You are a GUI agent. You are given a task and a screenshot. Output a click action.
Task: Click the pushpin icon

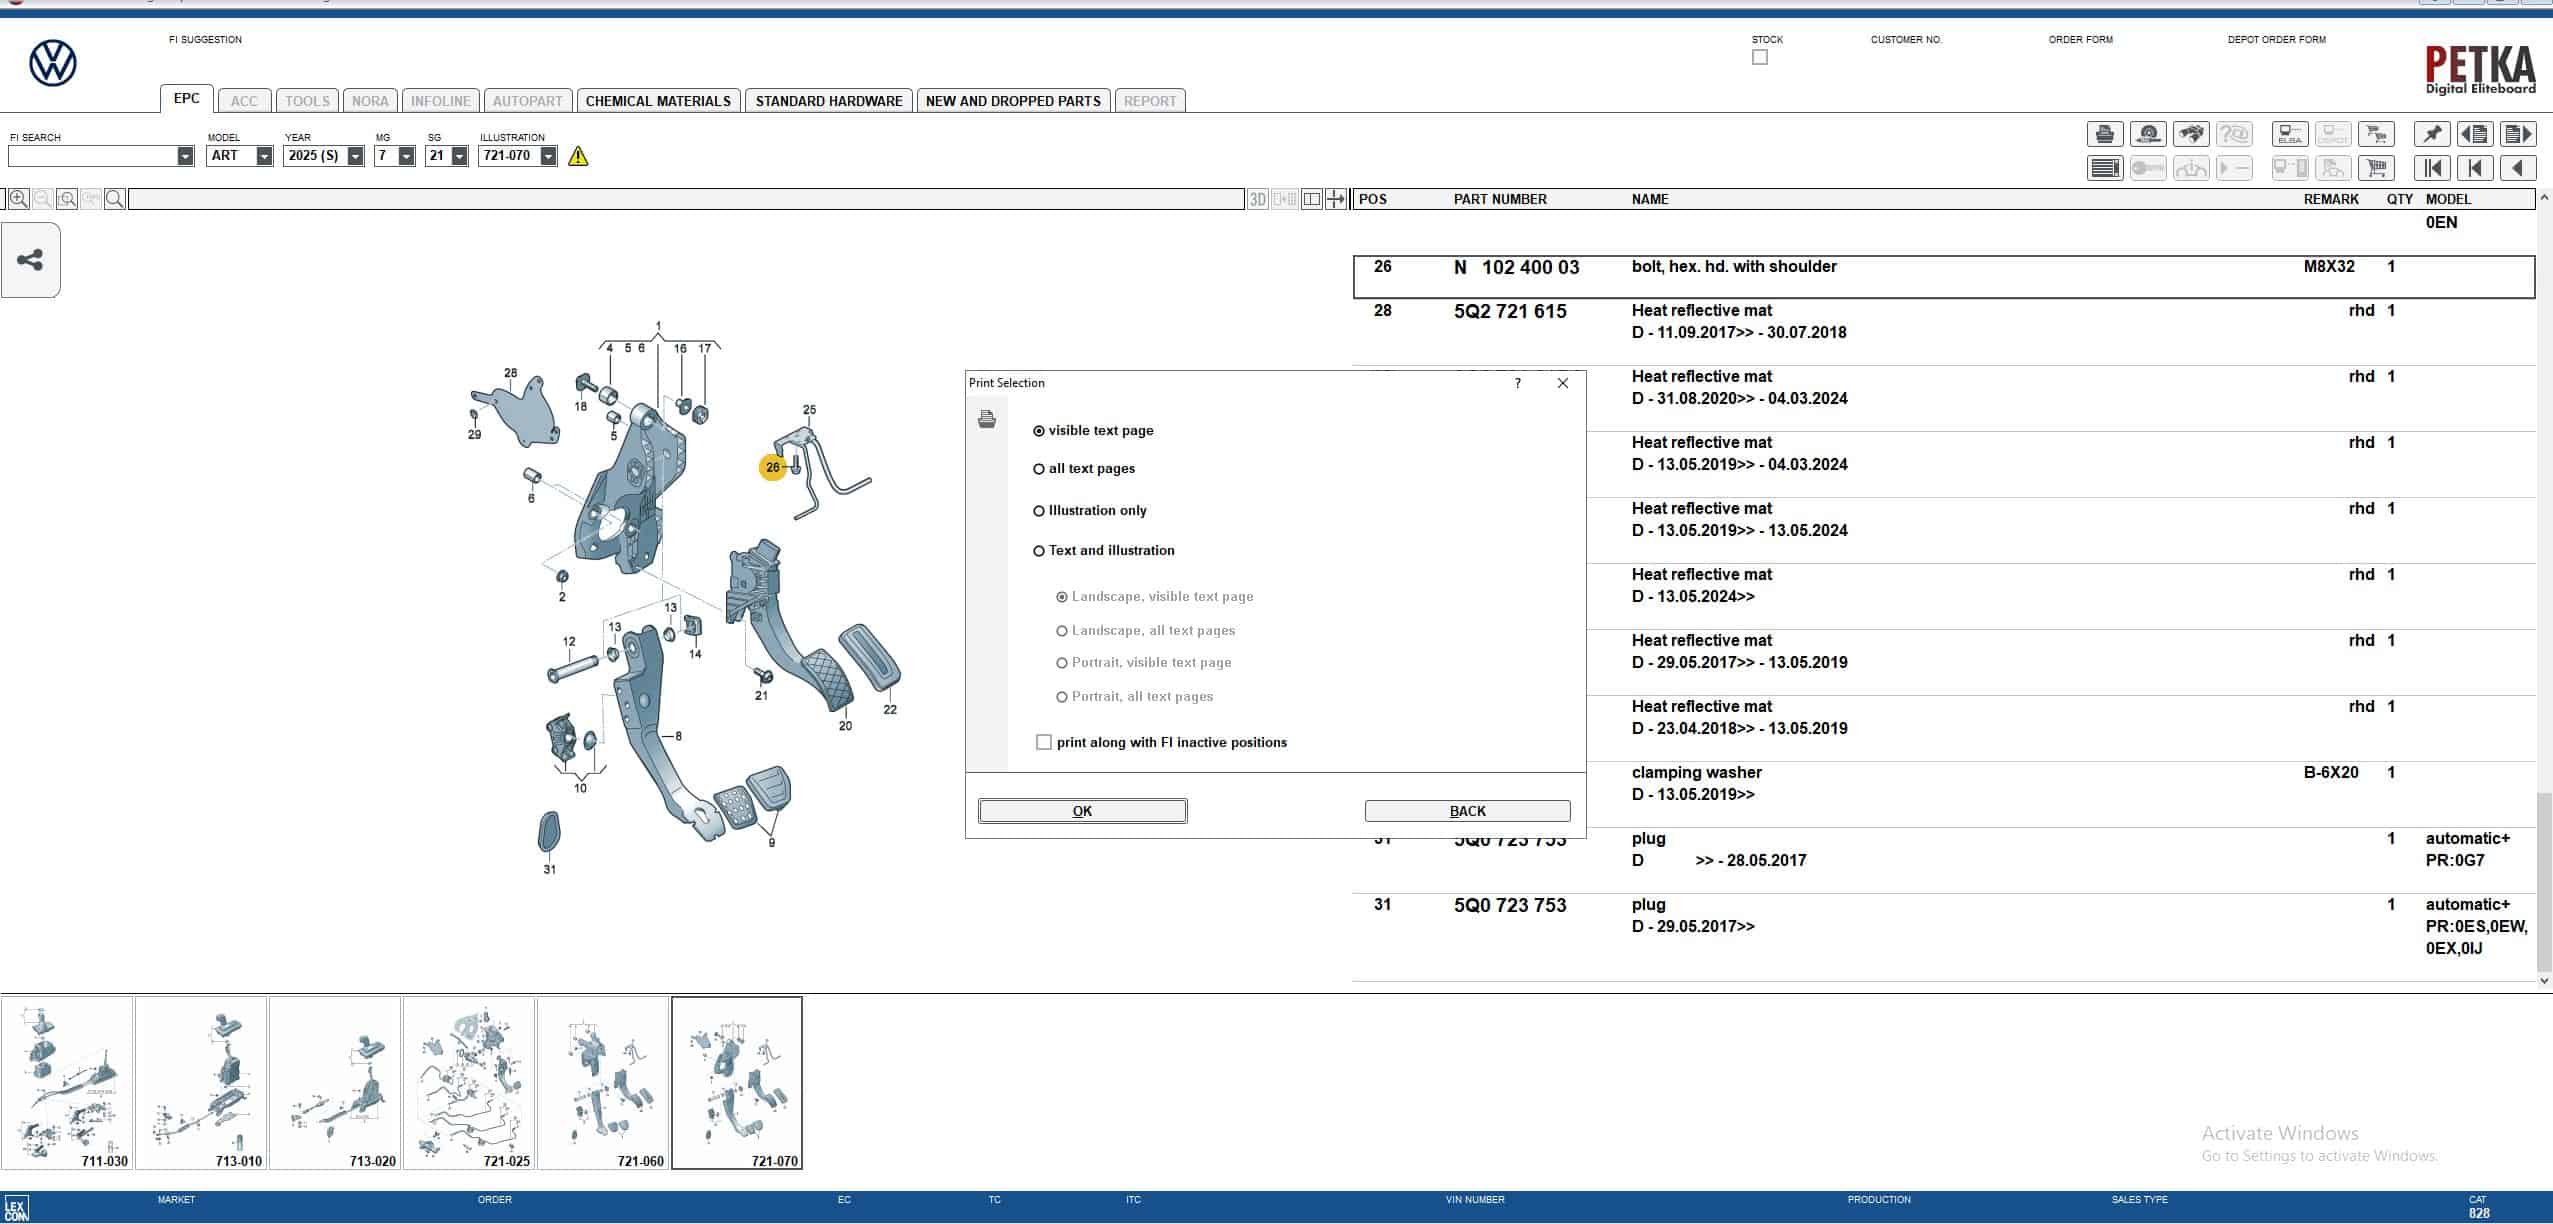[2431, 134]
